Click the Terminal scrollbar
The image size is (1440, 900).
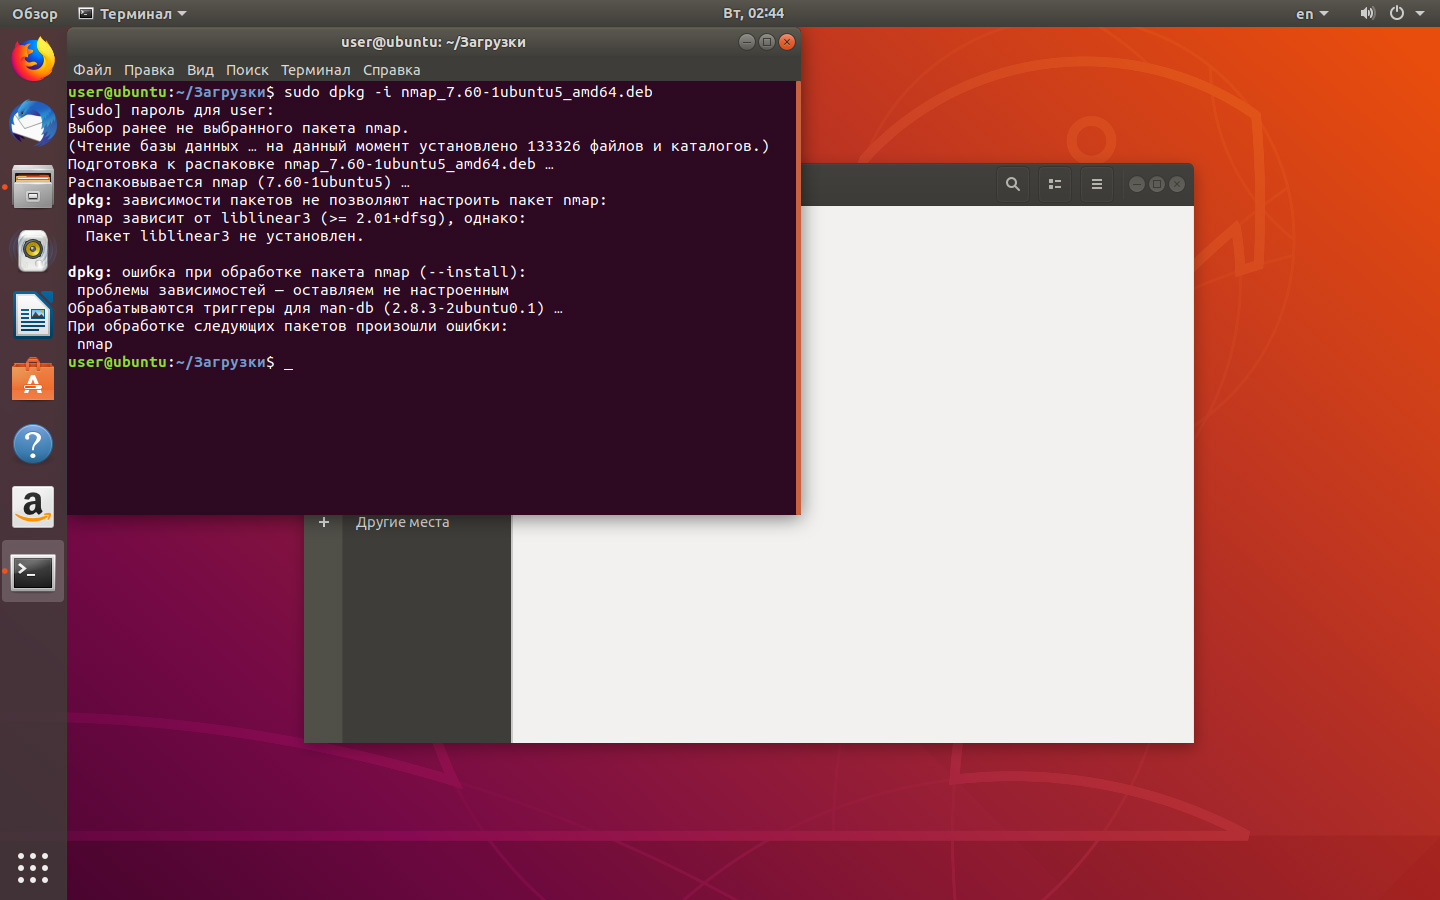coord(798,298)
